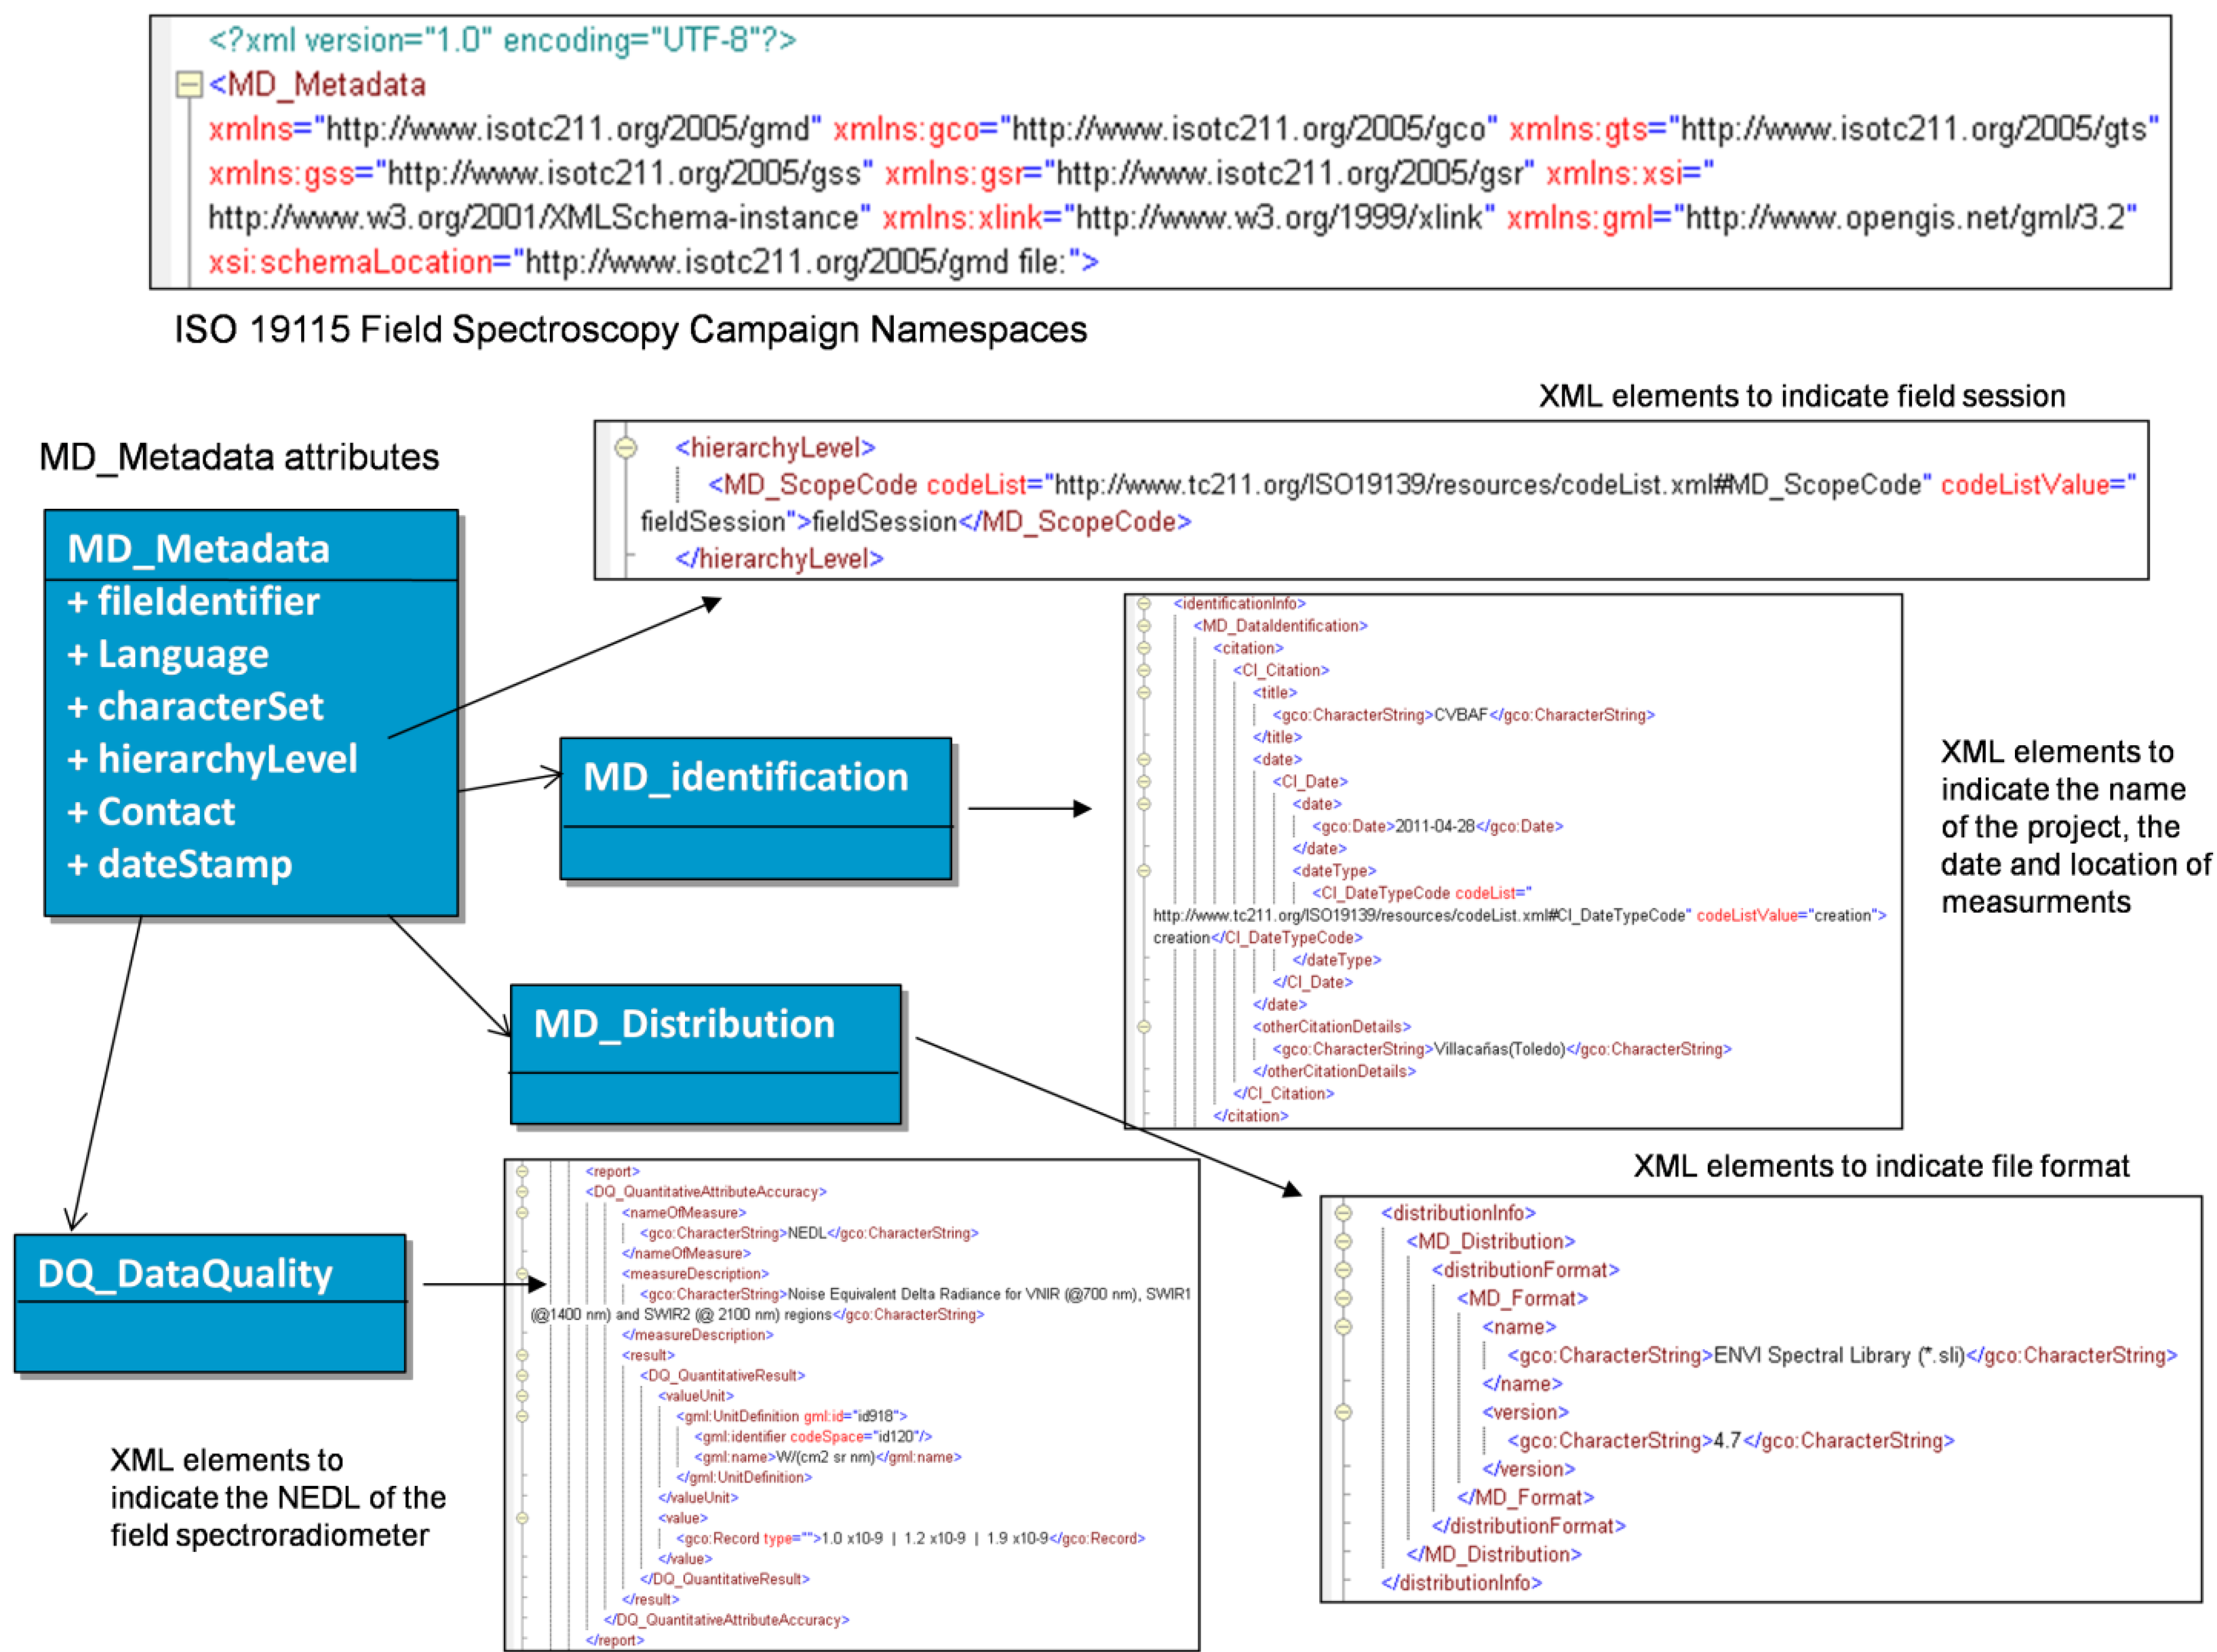2217x1652 pixels.
Task: Collapse the distributionInfo element fold circle
Action: click(x=1343, y=1213)
